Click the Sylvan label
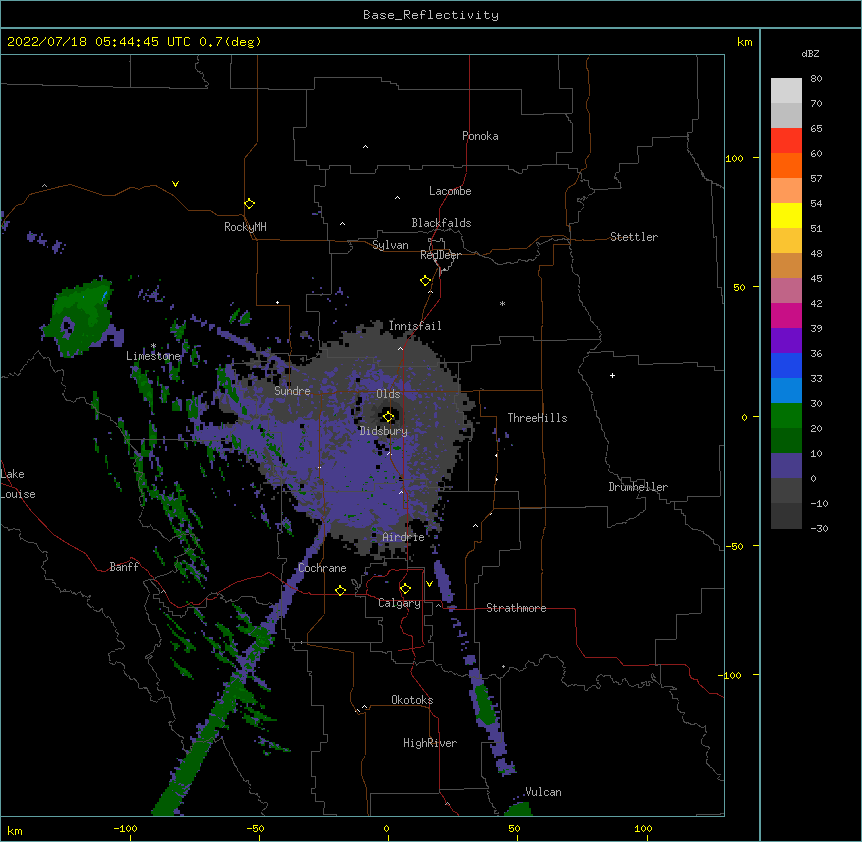Image resolution: width=862 pixels, height=842 pixels. click(390, 245)
